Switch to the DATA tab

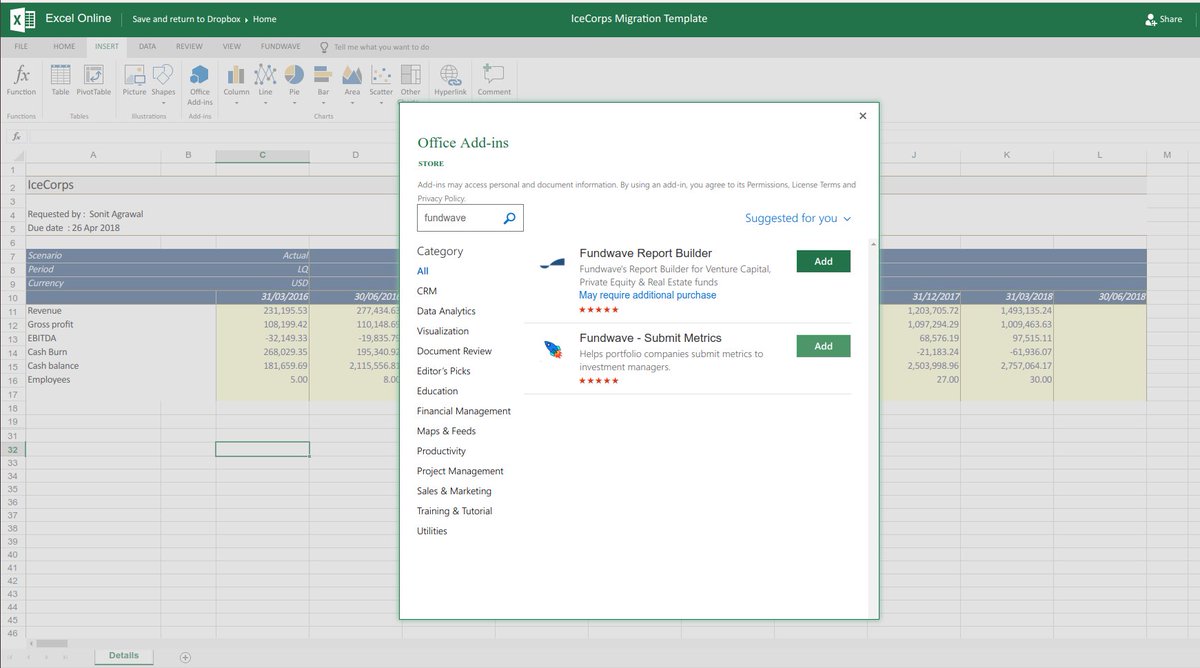point(147,47)
